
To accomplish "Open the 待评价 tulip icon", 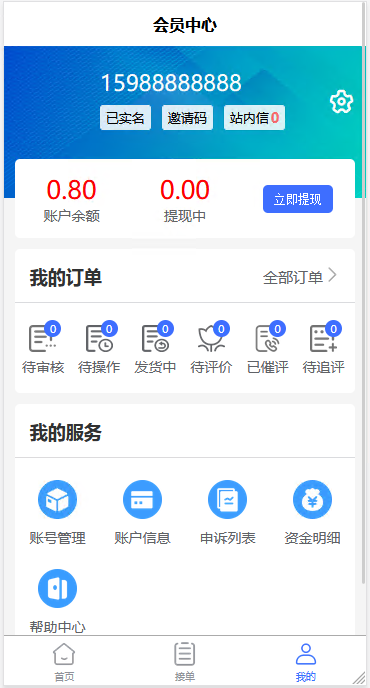I will (x=211, y=339).
